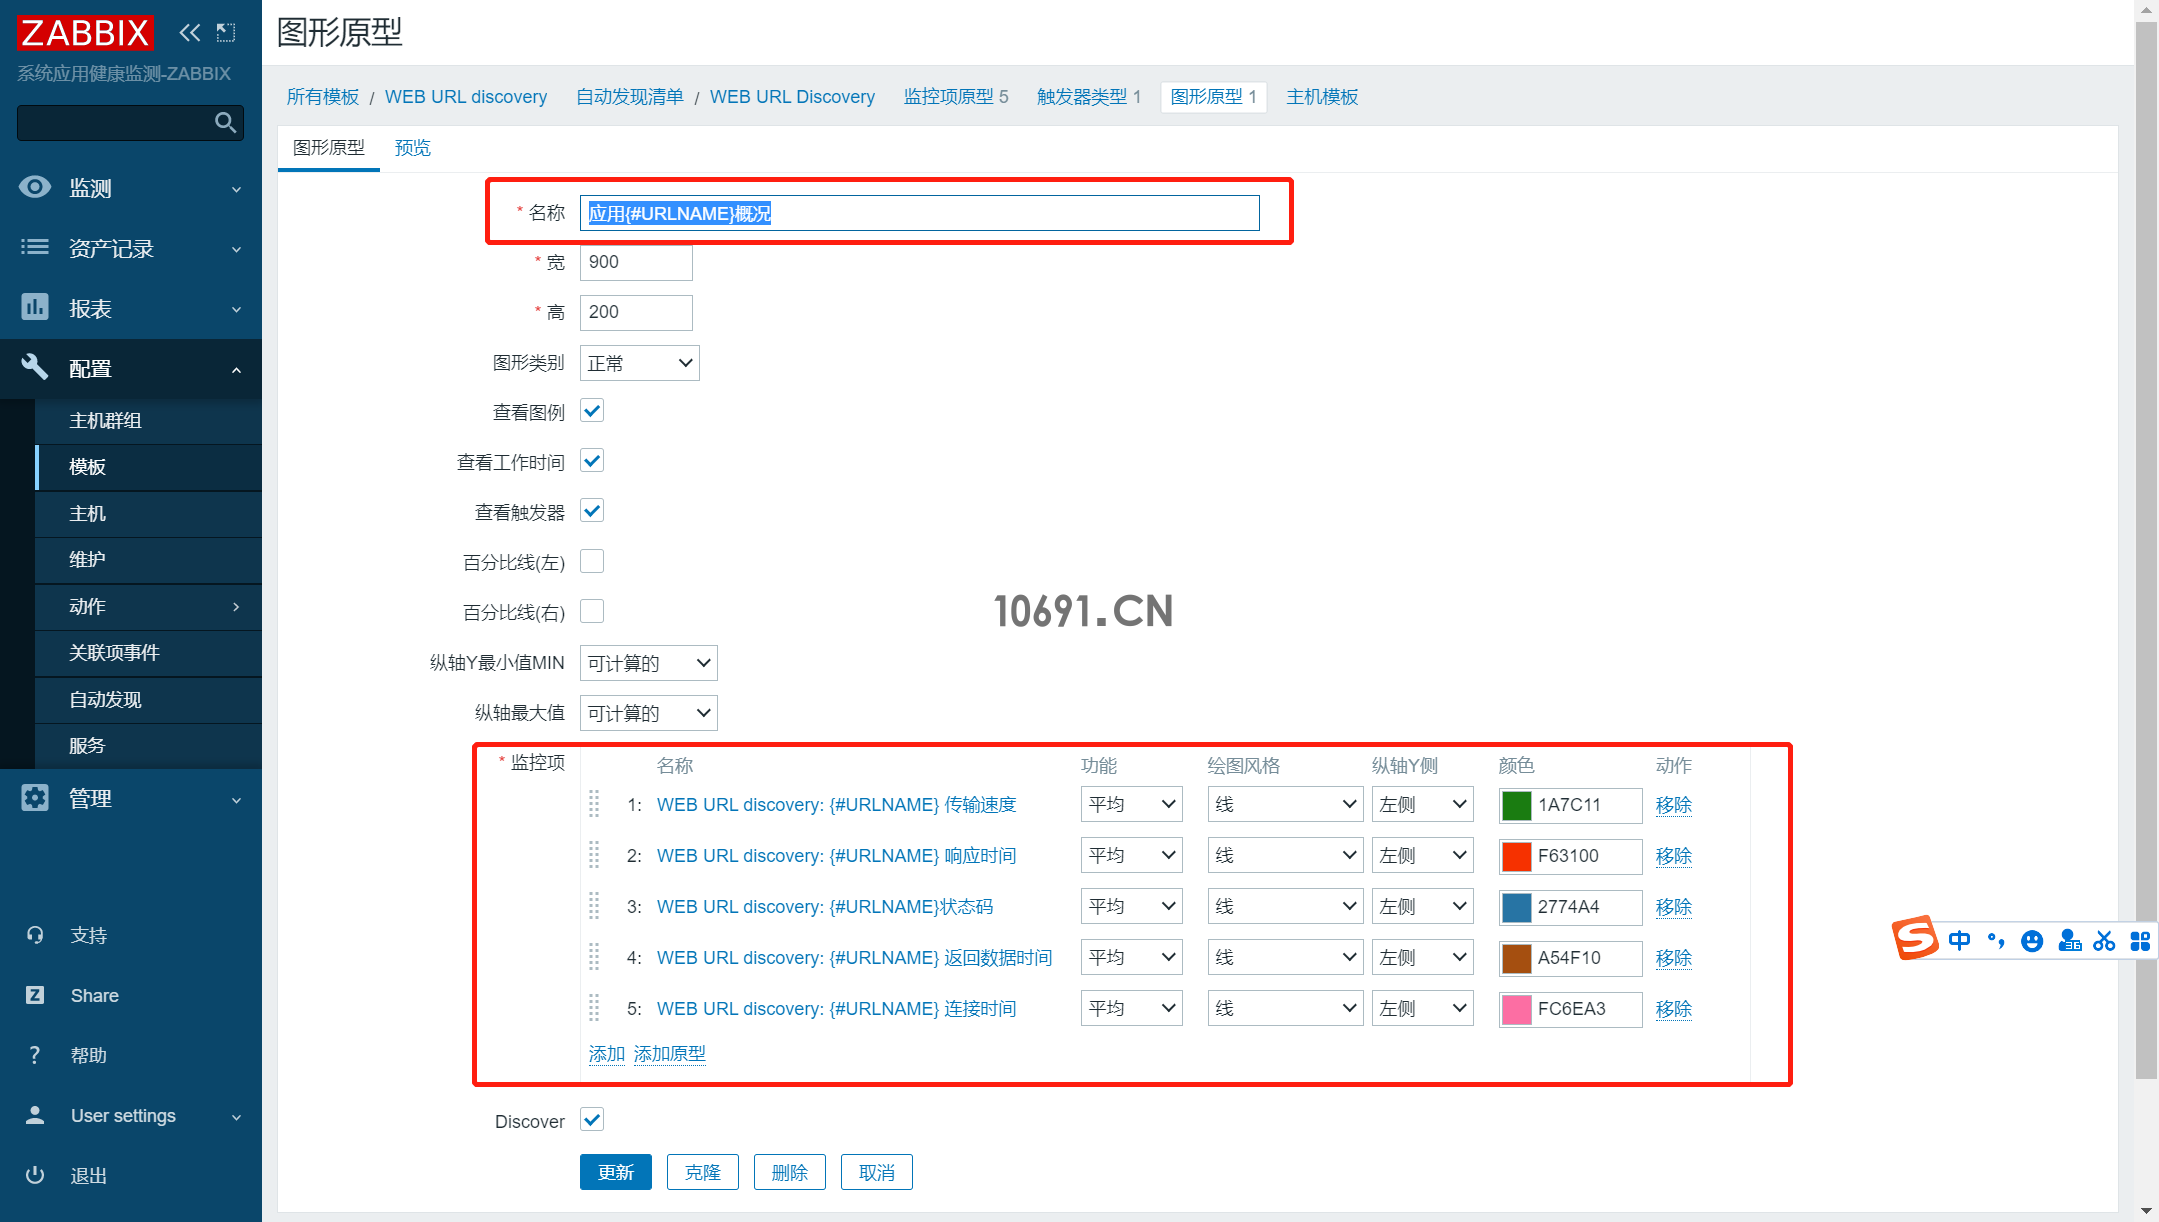Image resolution: width=2159 pixels, height=1222 pixels.
Task: Grab drag handle of row 4 返回数据时间
Action: pos(594,957)
